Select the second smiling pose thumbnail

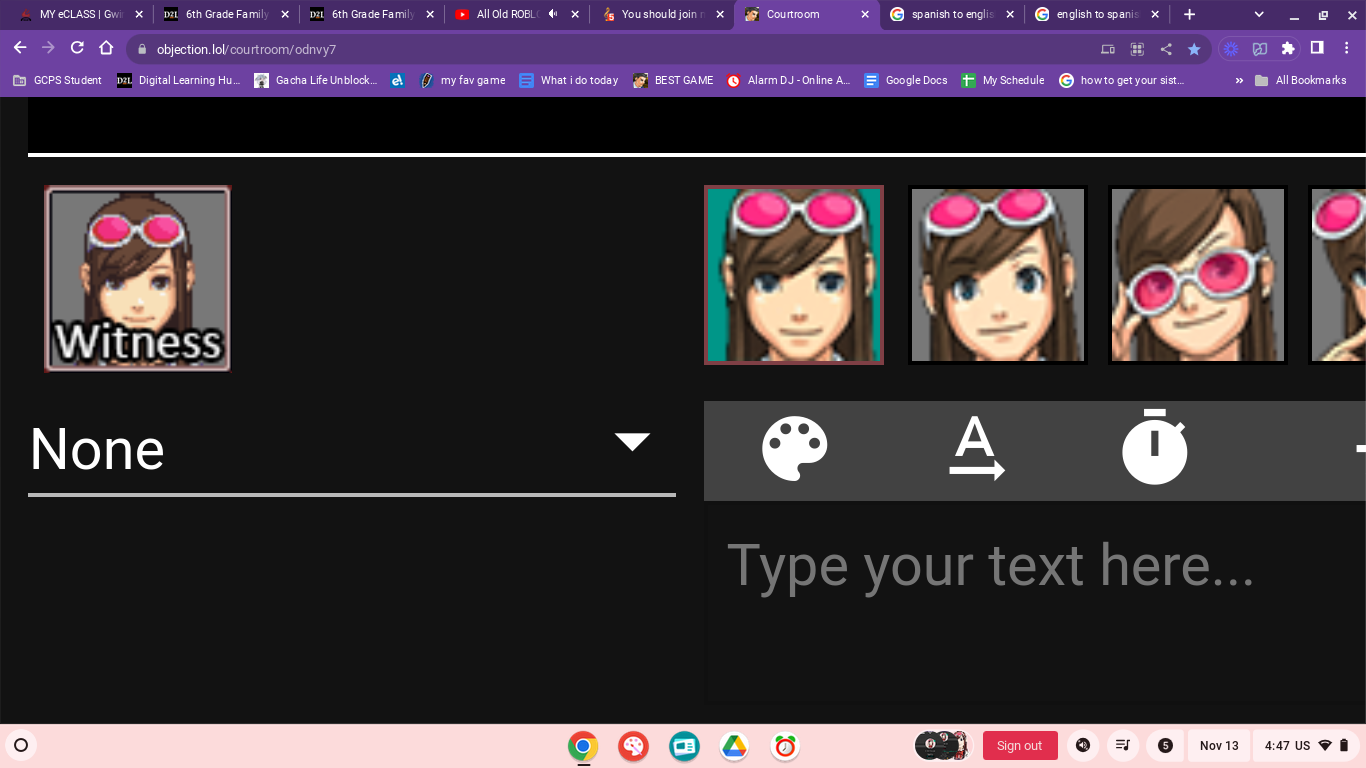pos(998,275)
